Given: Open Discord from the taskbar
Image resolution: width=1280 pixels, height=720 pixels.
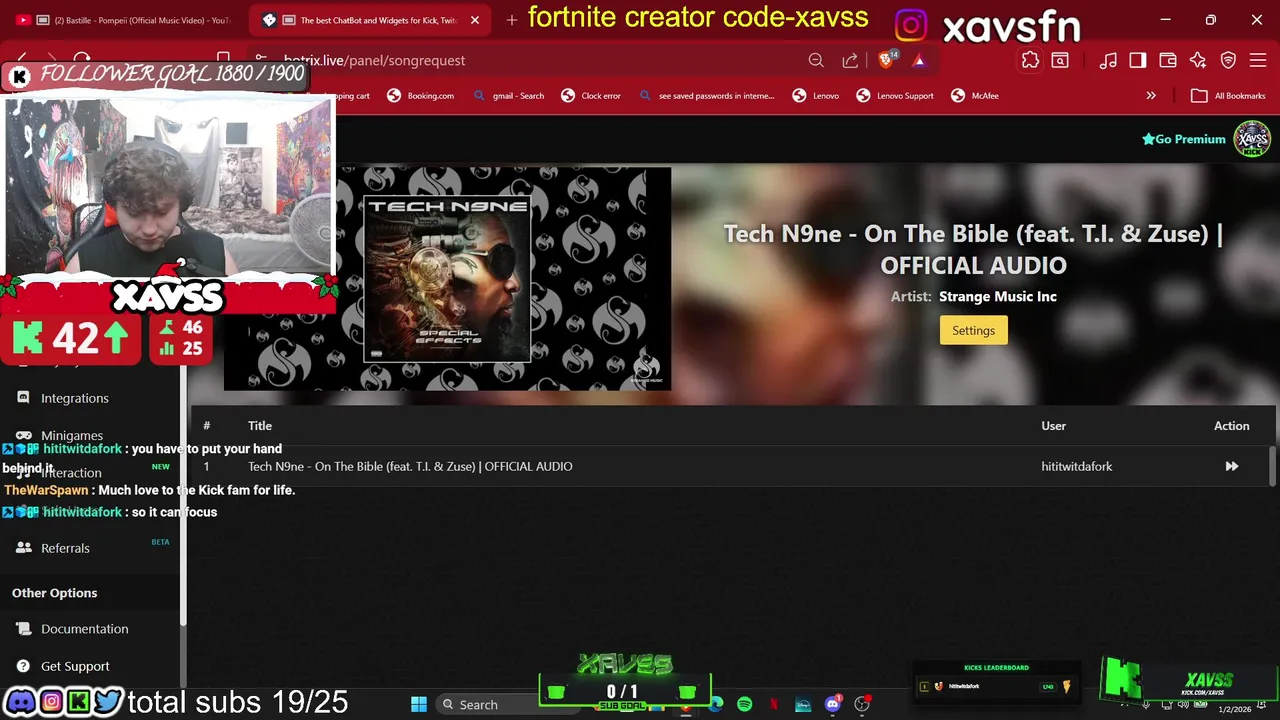Looking at the screenshot, I should [x=832, y=704].
